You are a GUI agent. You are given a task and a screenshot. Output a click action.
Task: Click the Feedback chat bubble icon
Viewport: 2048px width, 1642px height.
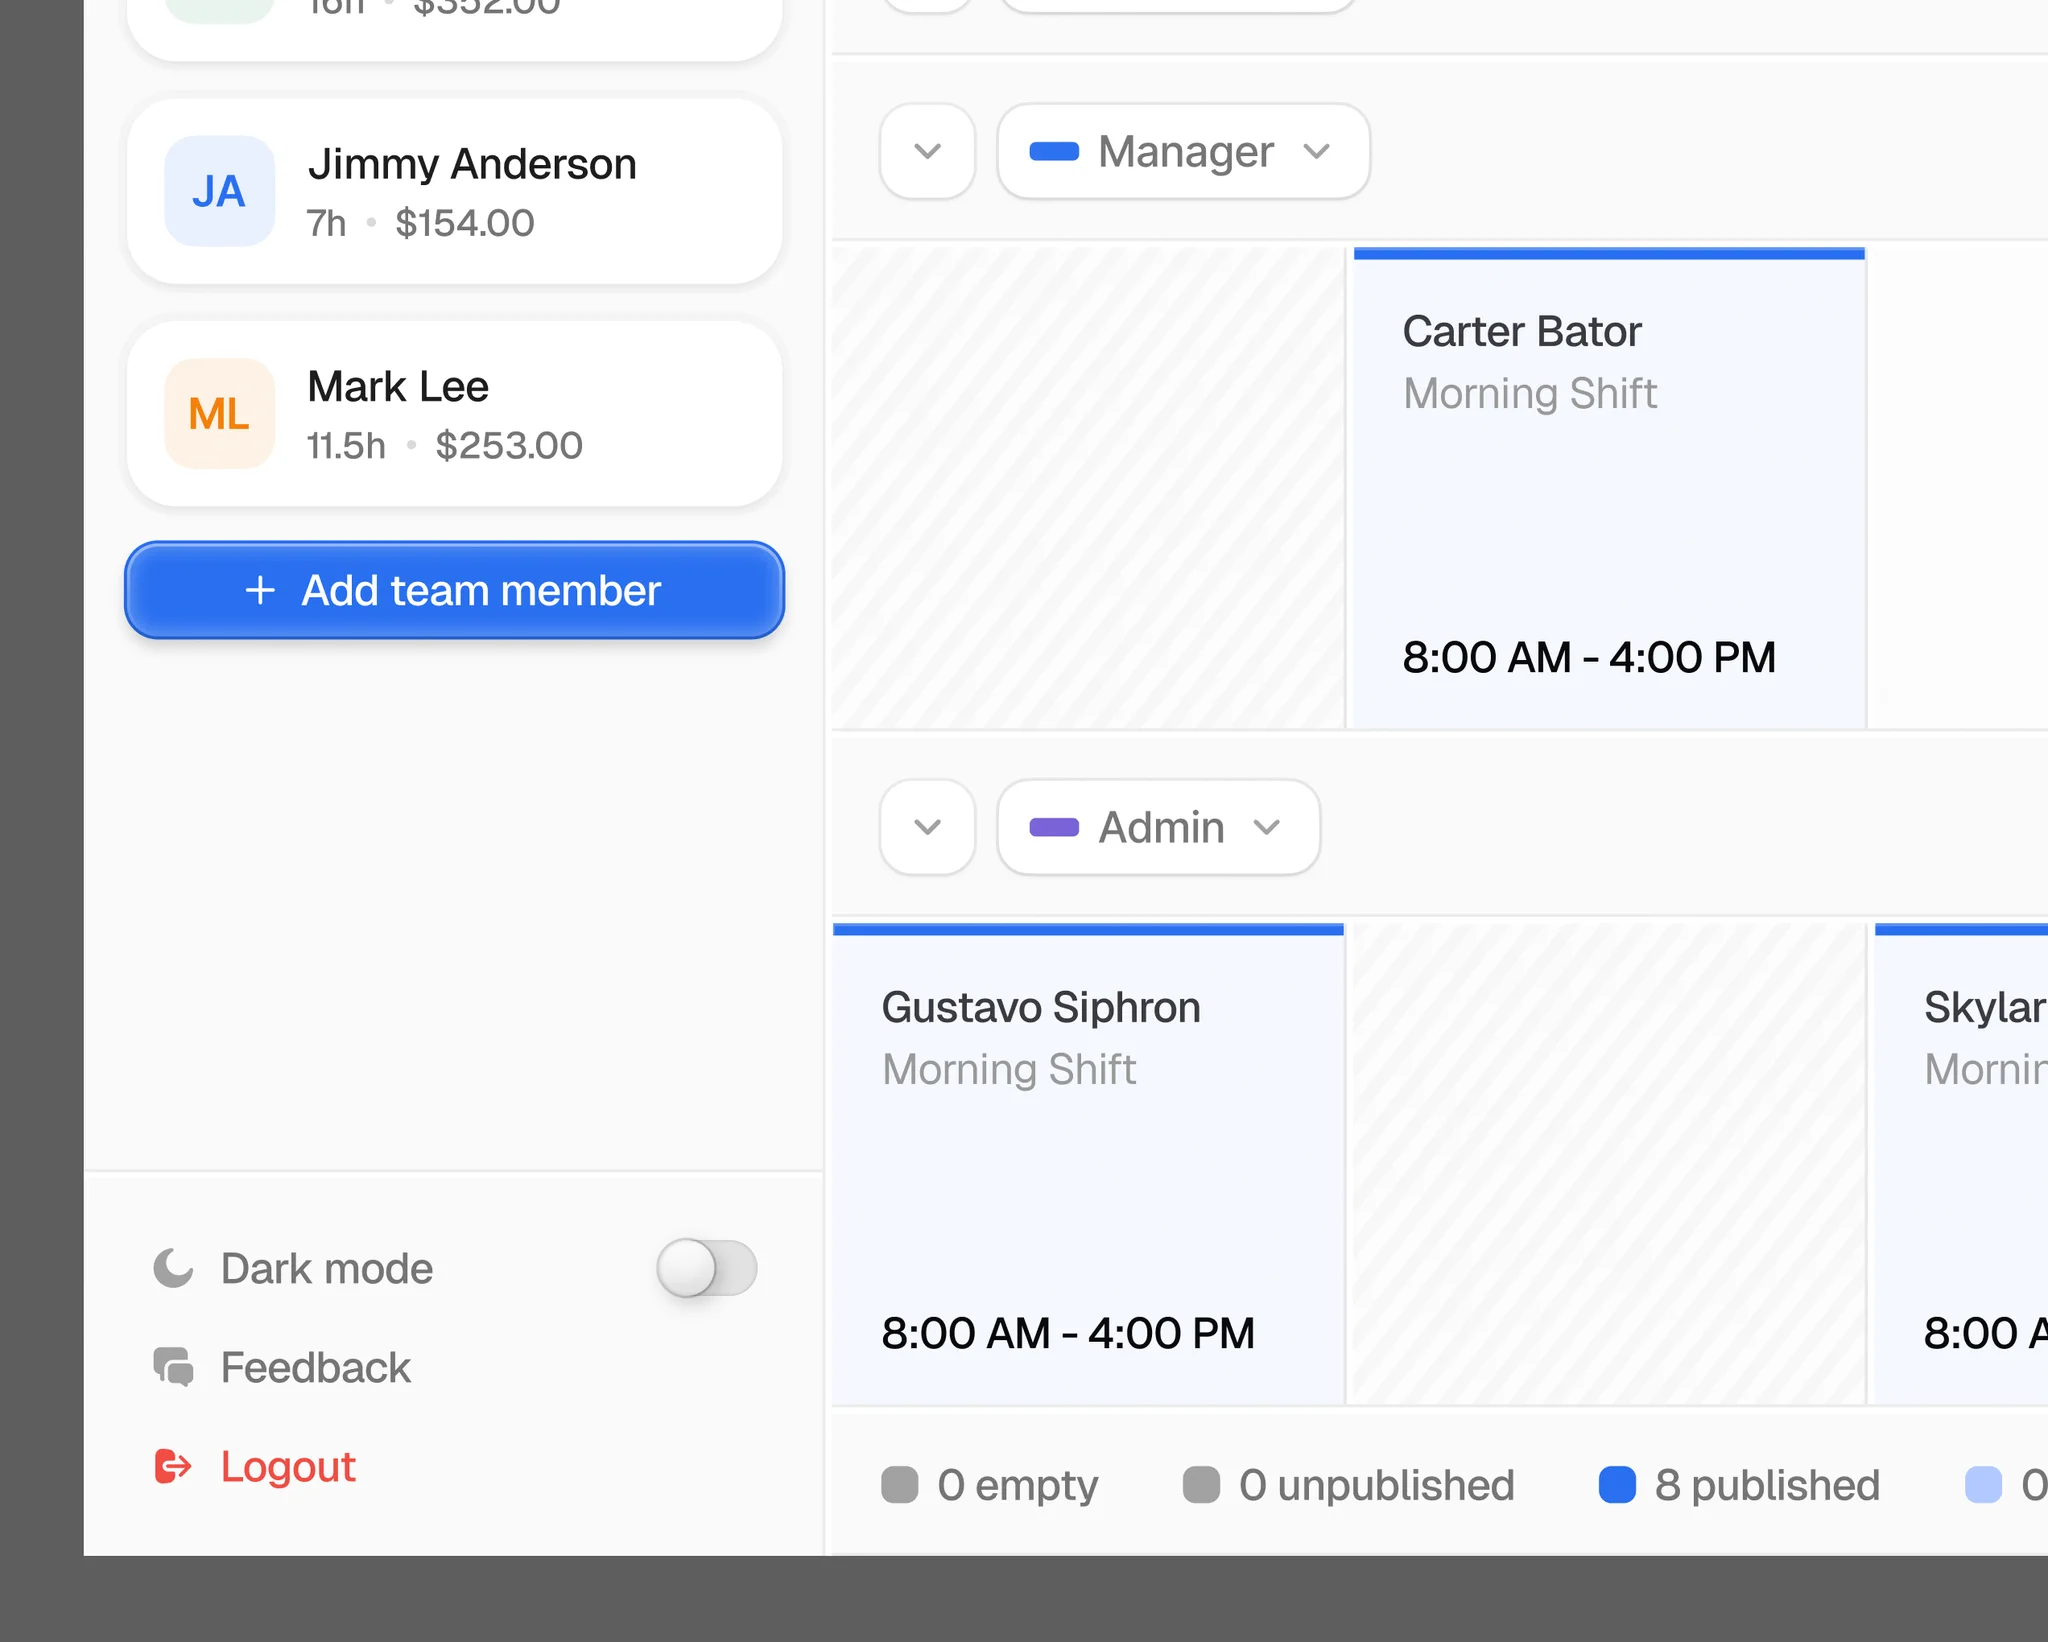click(x=173, y=1367)
